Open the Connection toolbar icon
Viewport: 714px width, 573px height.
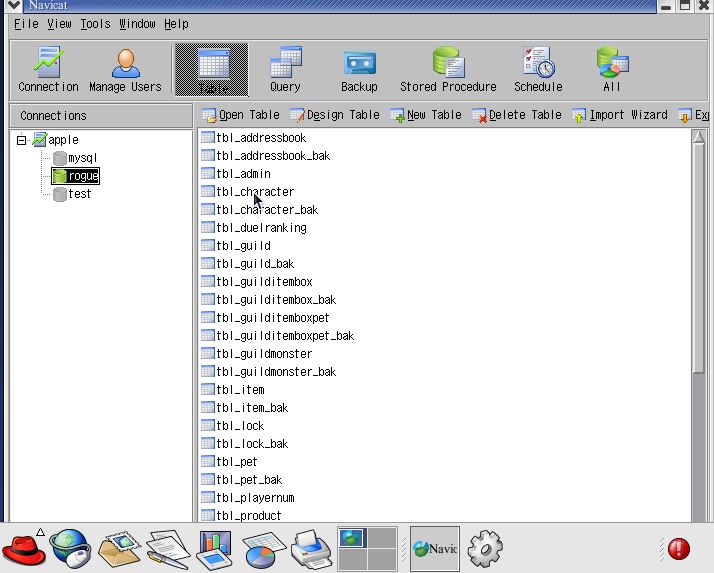48,70
